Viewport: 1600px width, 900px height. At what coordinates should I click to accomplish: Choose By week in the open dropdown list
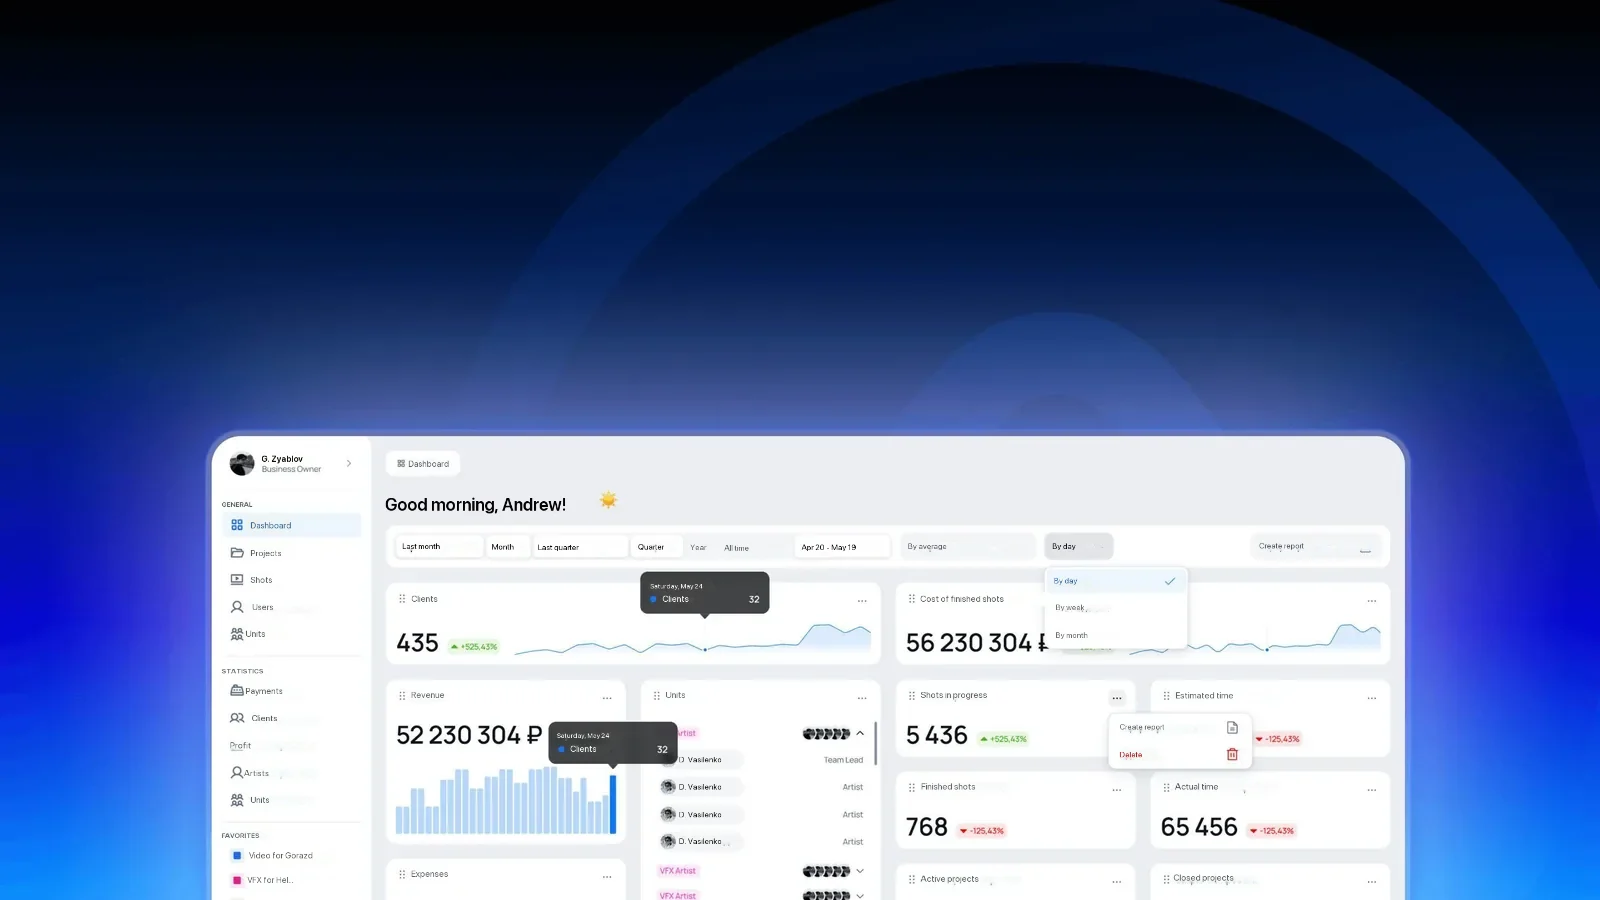(1116, 608)
